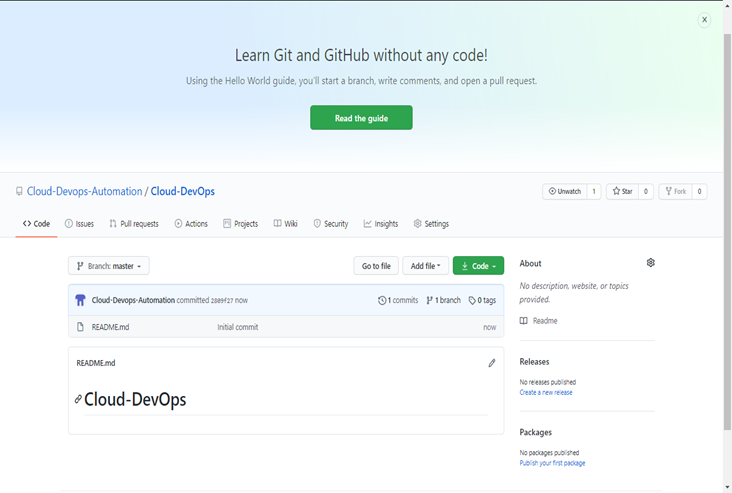Click the file icon next to README.md
The height and width of the screenshot is (493, 732).
[x=80, y=327]
